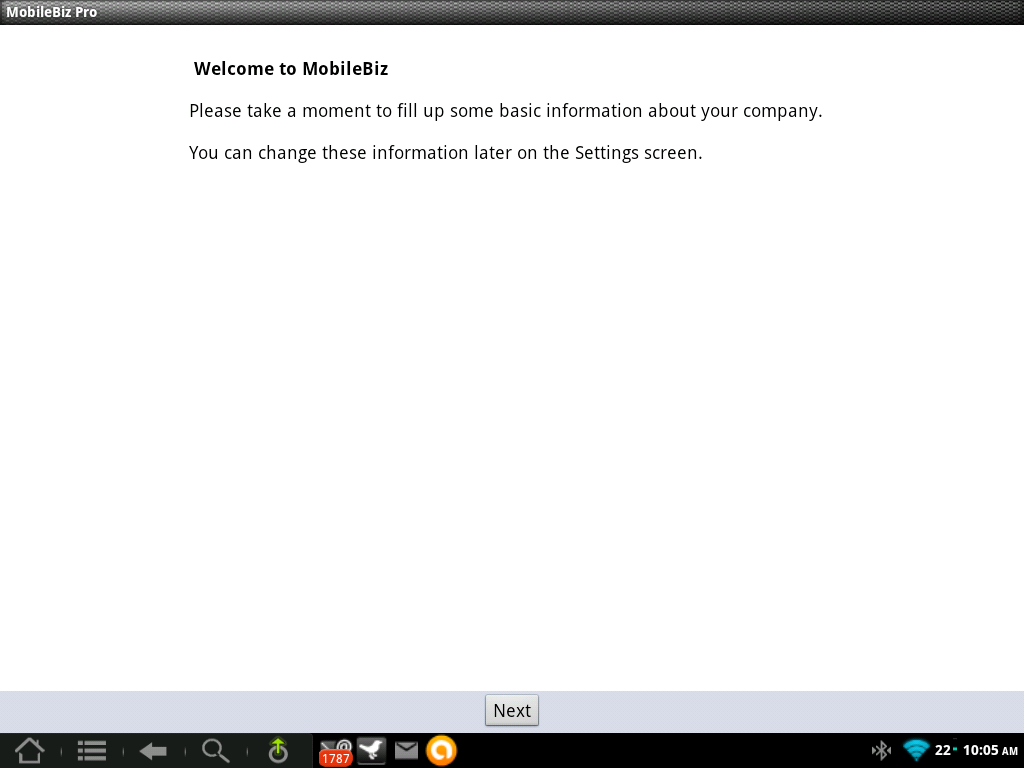Tap the Home icon in navigation bar
The width and height of the screenshot is (1024, 768).
pos(29,750)
